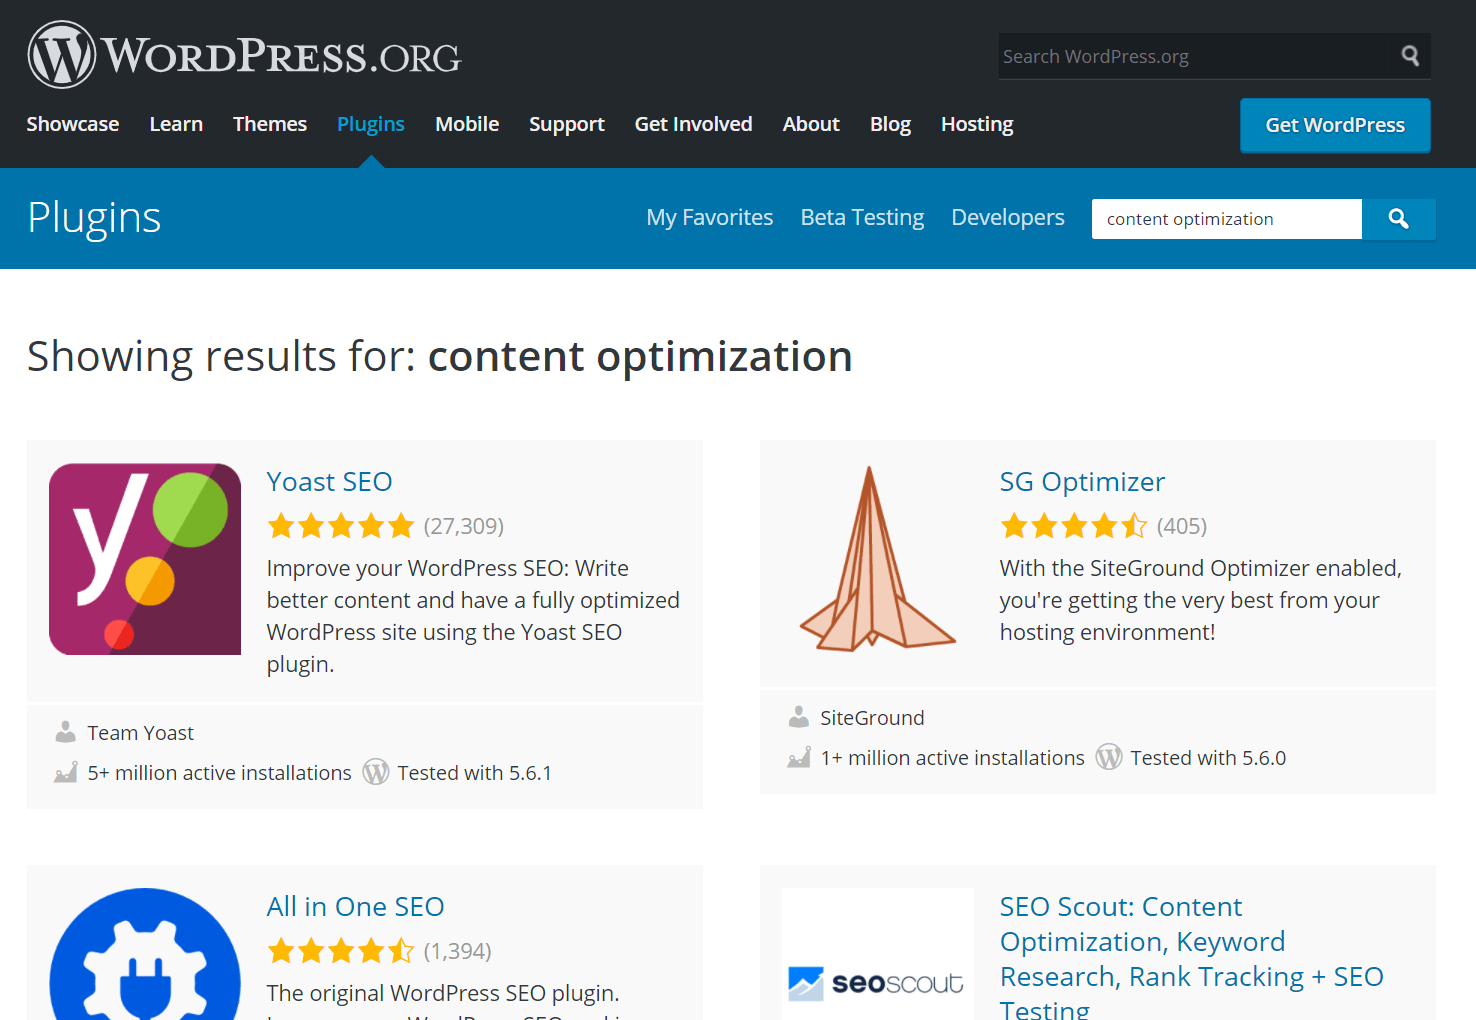Screen dimensions: 1476x1020
Task: Switch to My Favorites
Action: (x=709, y=217)
